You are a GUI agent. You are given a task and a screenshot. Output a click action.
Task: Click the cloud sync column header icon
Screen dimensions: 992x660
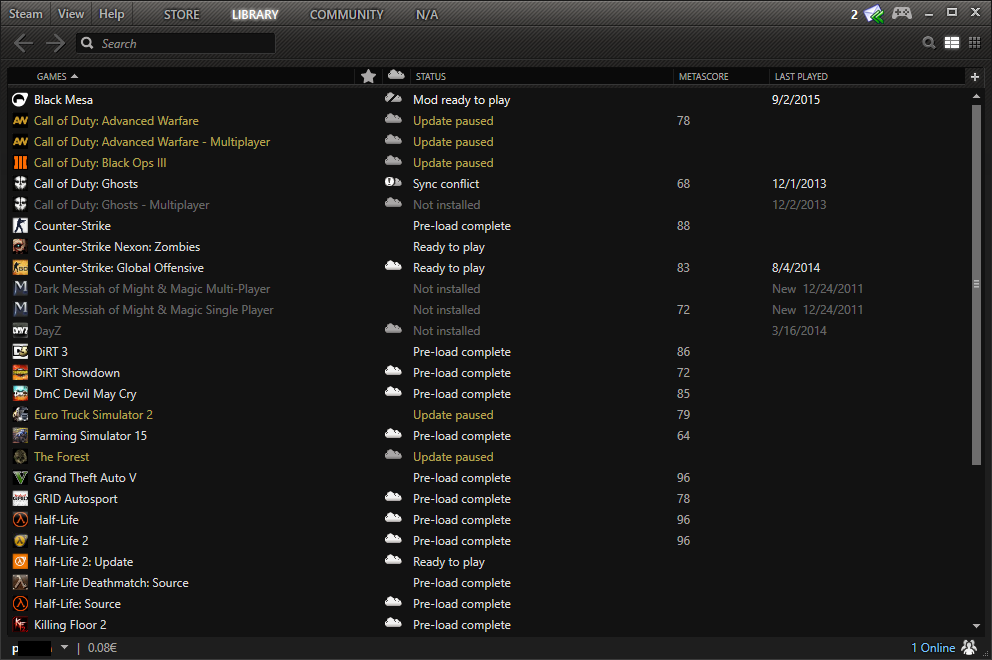(396, 76)
